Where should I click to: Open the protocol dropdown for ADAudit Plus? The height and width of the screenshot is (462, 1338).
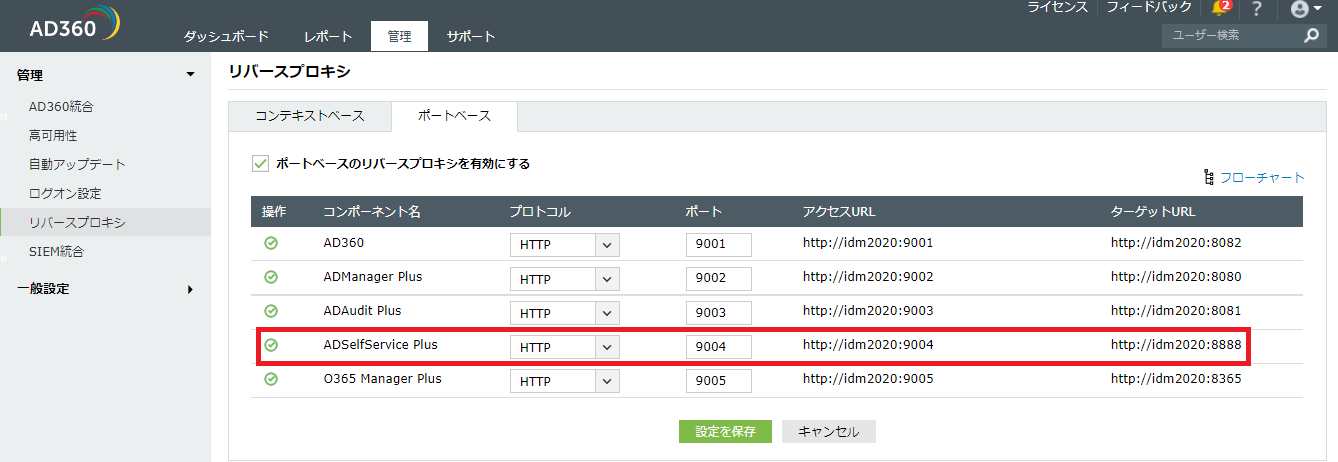pos(565,313)
